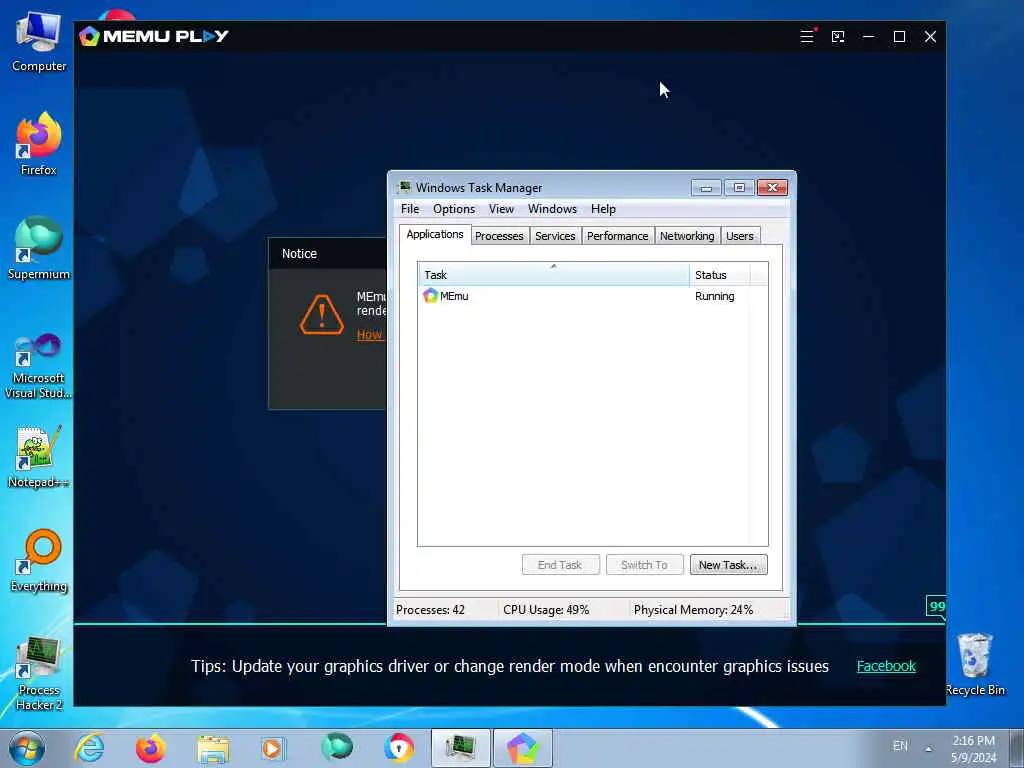Click the Notice dialog title
The height and width of the screenshot is (768, 1024).
pos(299,253)
